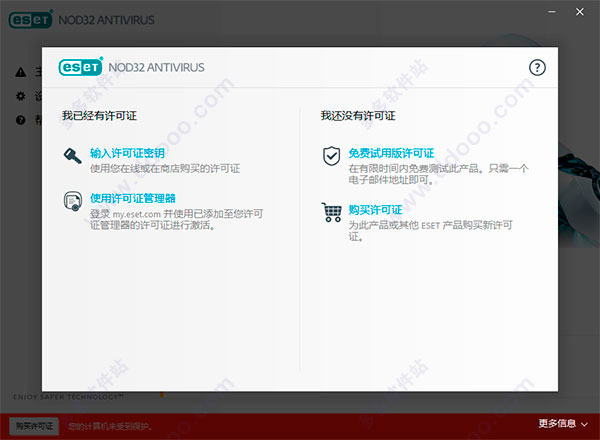Image resolution: width=600 pixels, height=440 pixels.
Task: Click the key icon for license entry
Action: coord(72,156)
